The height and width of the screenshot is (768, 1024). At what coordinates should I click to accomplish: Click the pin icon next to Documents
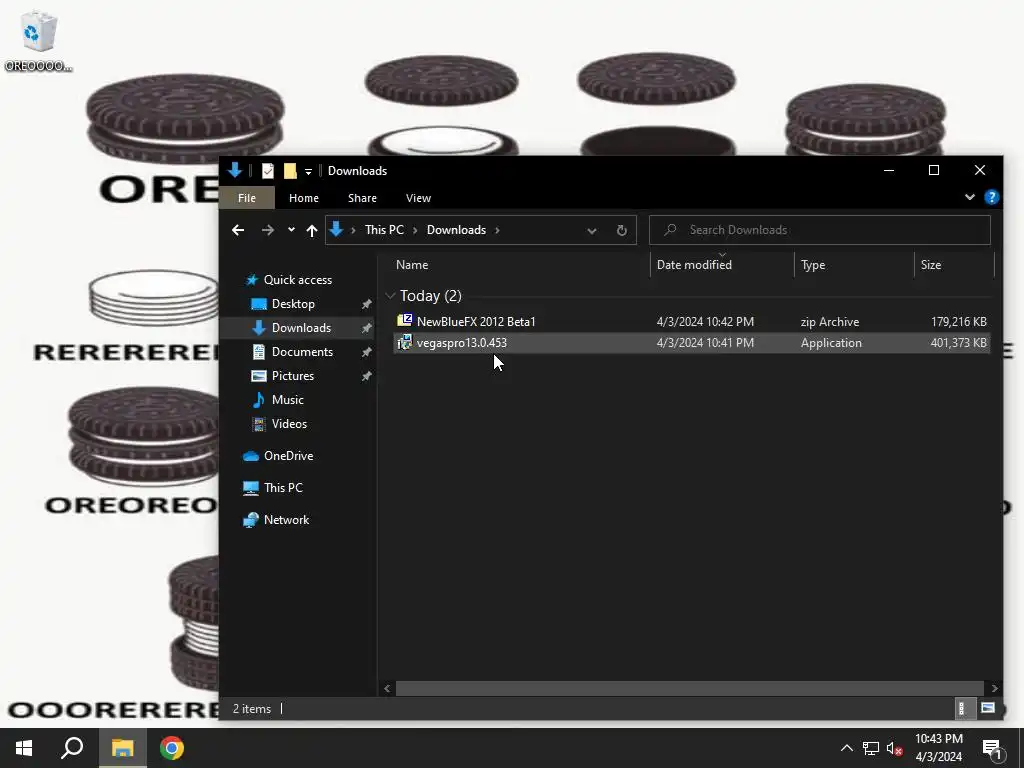click(366, 352)
